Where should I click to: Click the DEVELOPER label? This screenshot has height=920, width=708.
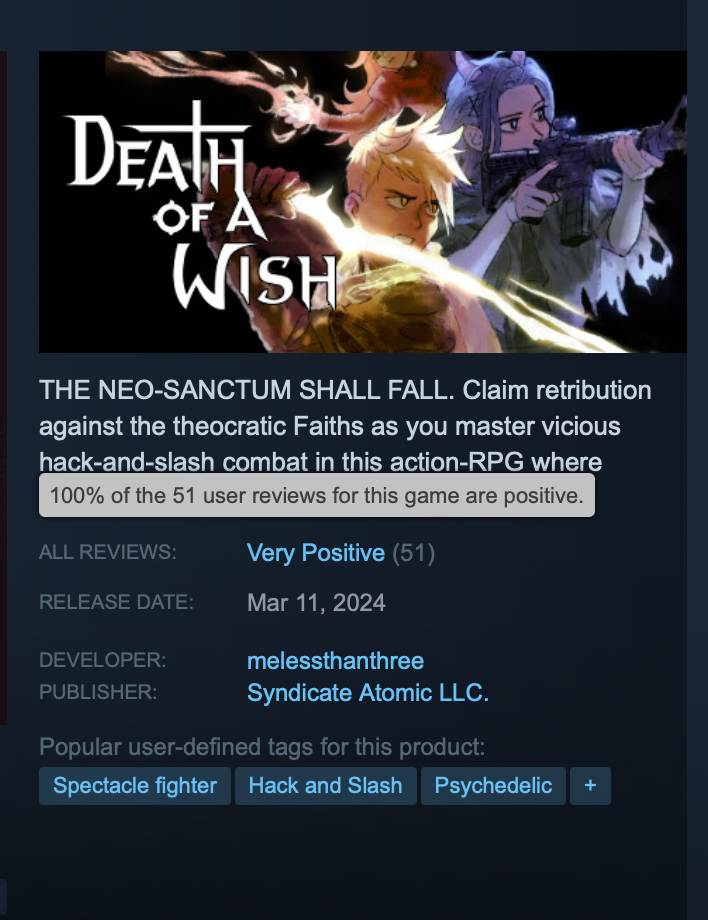click(x=103, y=660)
